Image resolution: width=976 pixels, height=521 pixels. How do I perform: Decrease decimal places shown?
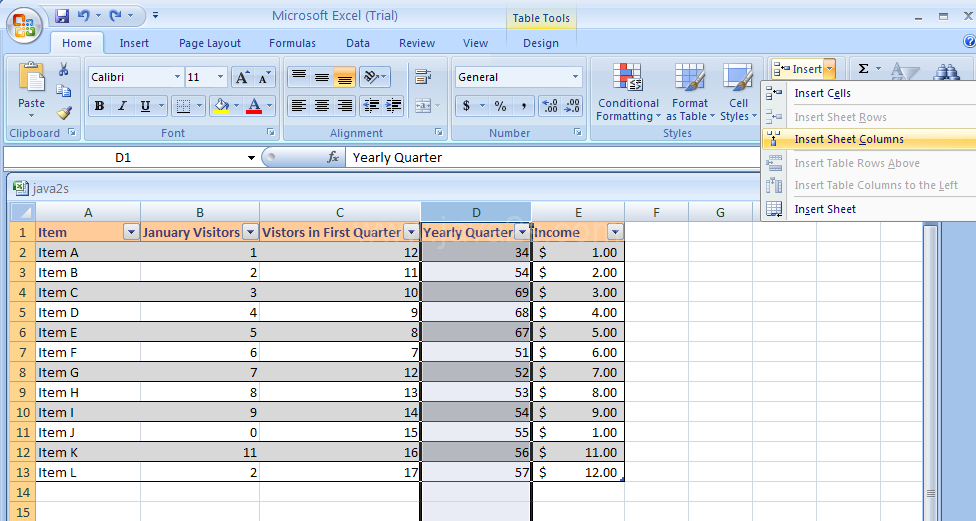(x=572, y=106)
